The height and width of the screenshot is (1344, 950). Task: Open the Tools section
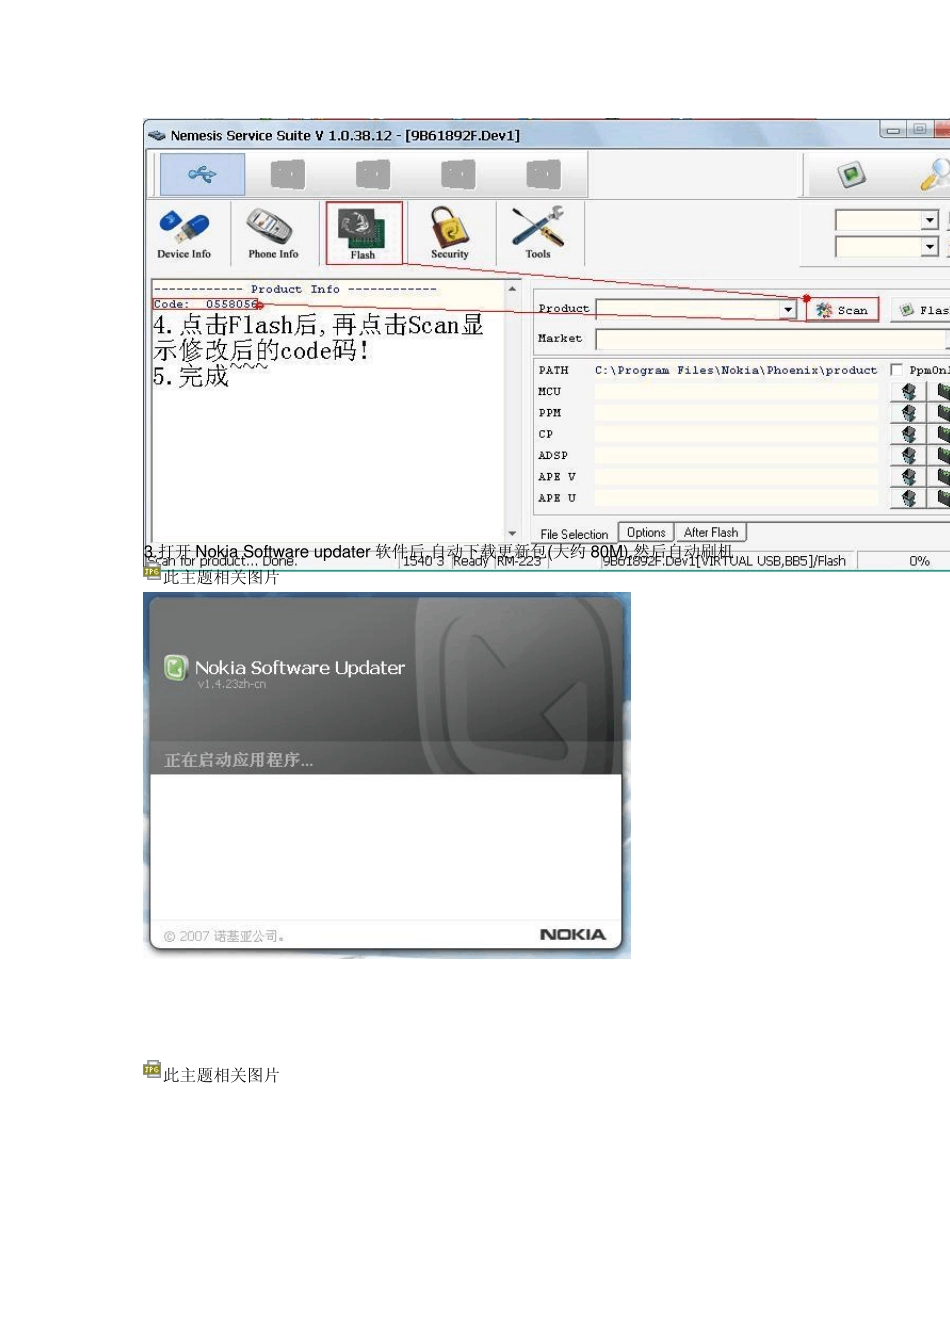pos(538,233)
